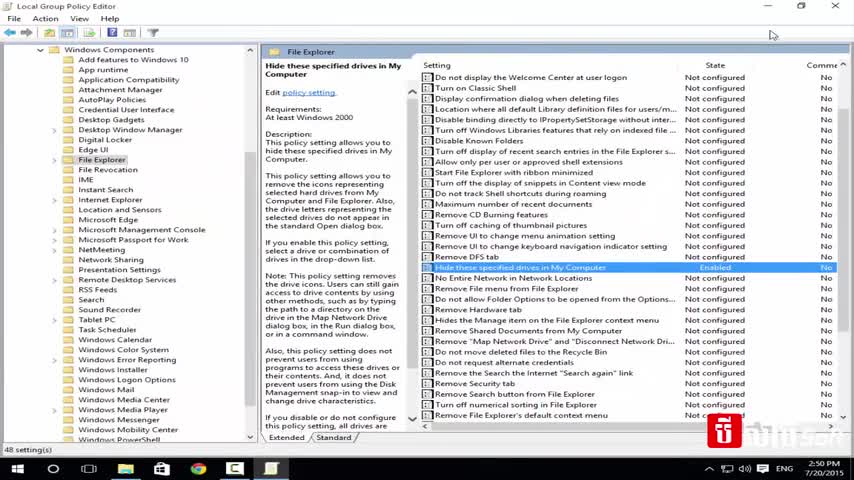The image size is (854, 480).
Task: Expand the Windows Error Reporting node
Action: tap(54, 360)
